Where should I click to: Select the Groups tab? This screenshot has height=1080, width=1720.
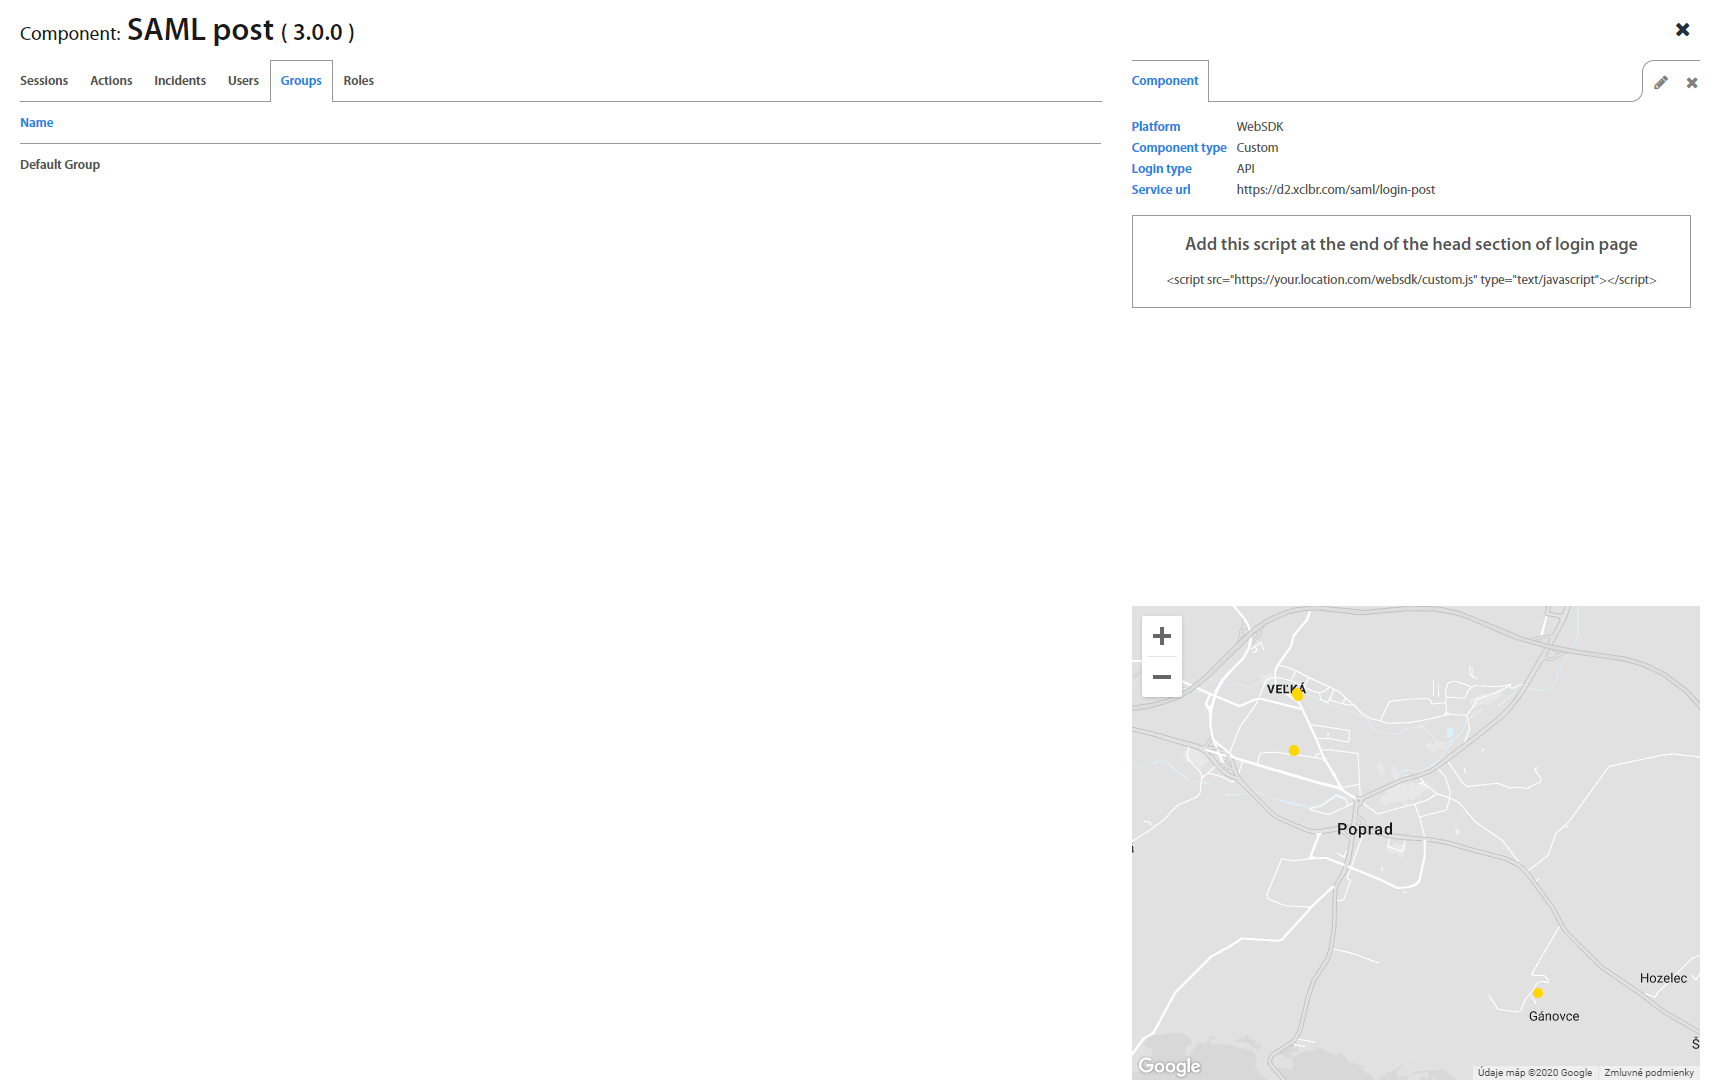point(301,81)
